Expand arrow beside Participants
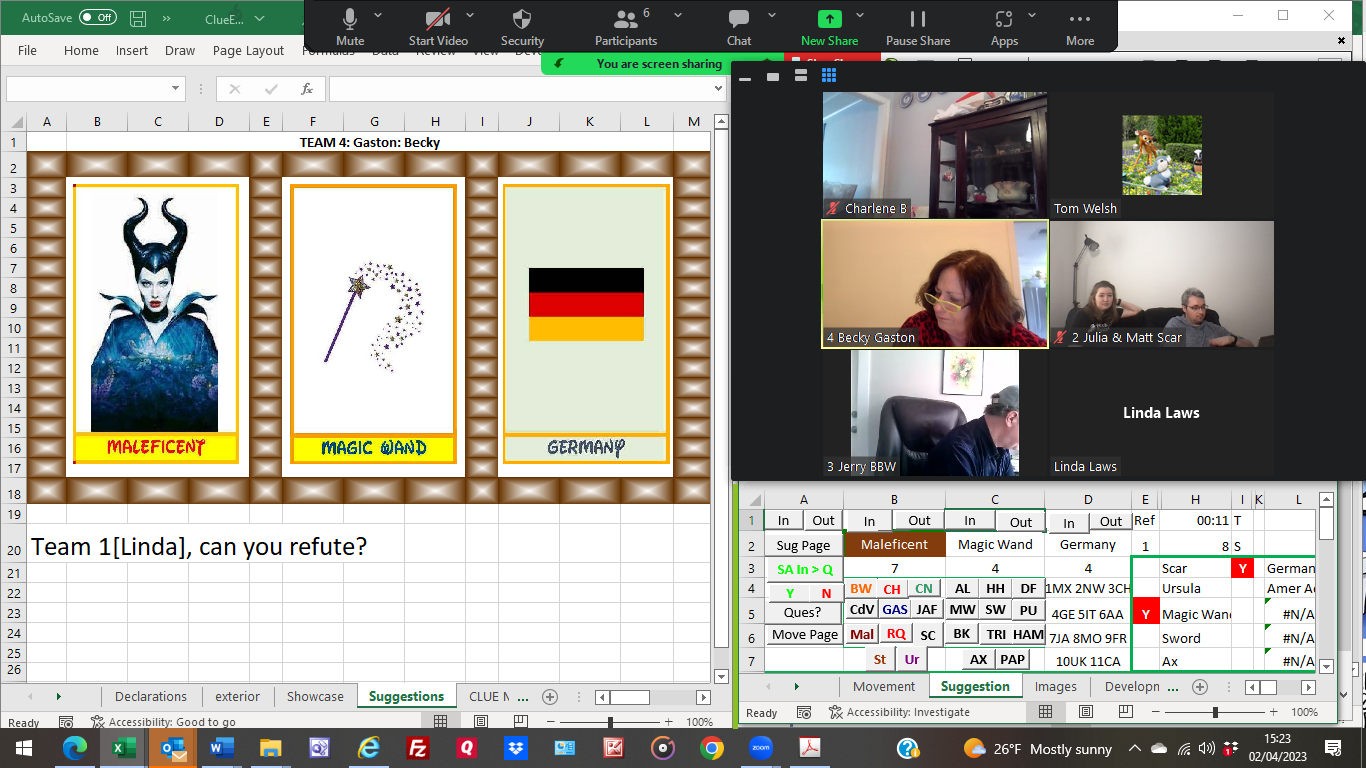The height and width of the screenshot is (768, 1366). (678, 15)
